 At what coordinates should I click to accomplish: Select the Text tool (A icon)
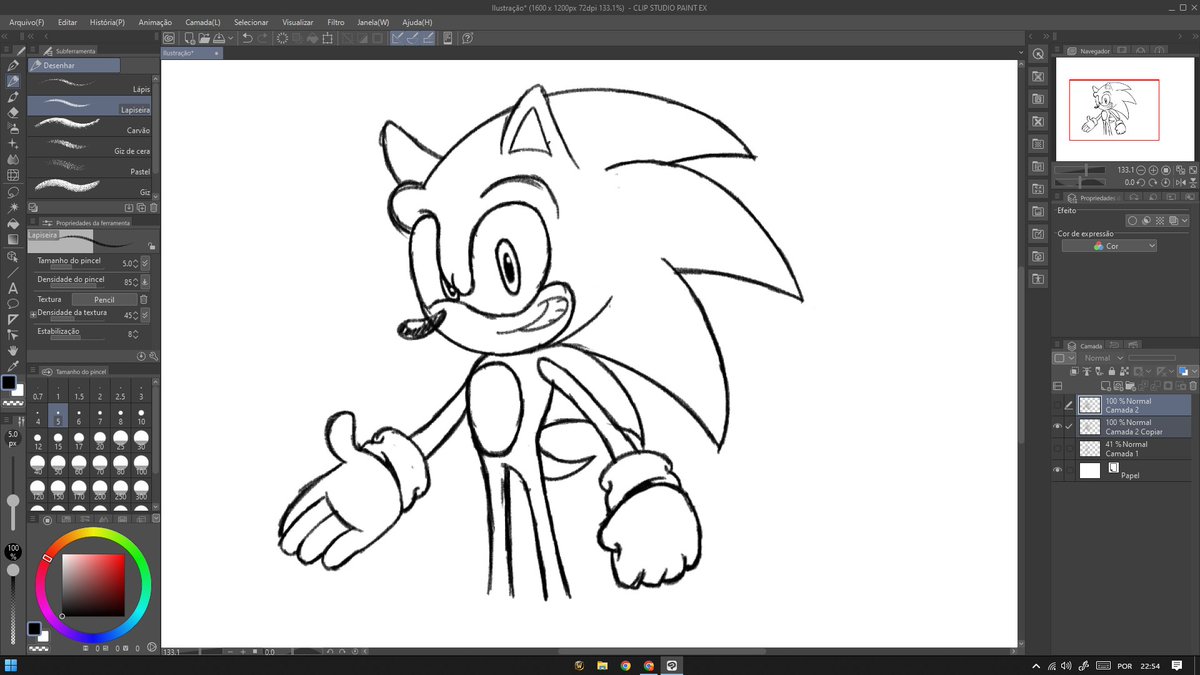click(13, 288)
